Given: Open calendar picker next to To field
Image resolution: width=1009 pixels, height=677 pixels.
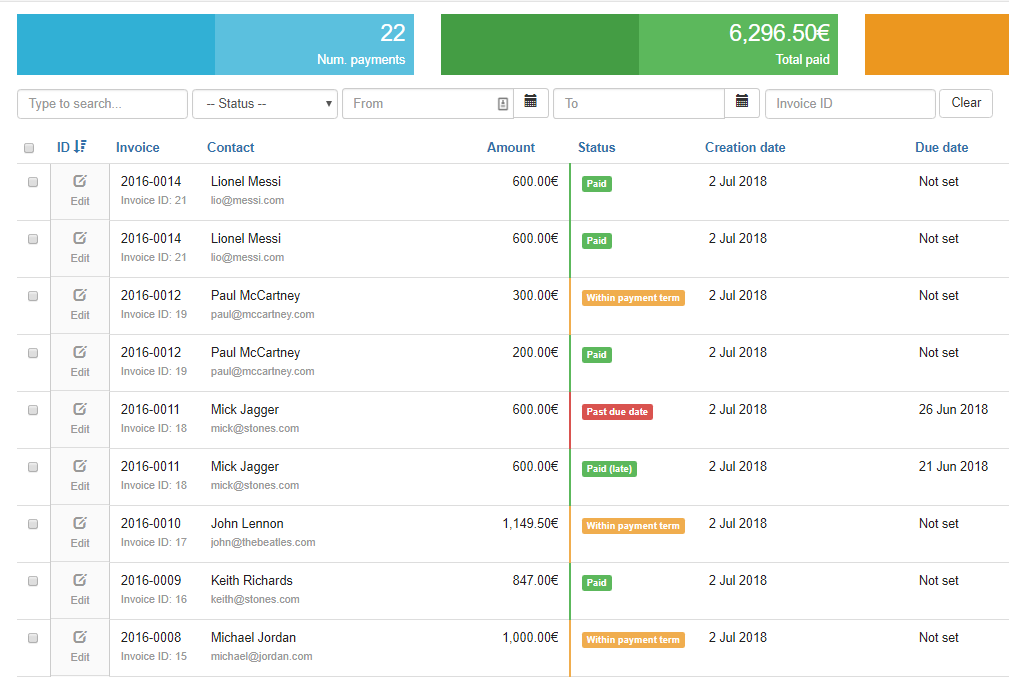Looking at the screenshot, I should [x=741, y=102].
